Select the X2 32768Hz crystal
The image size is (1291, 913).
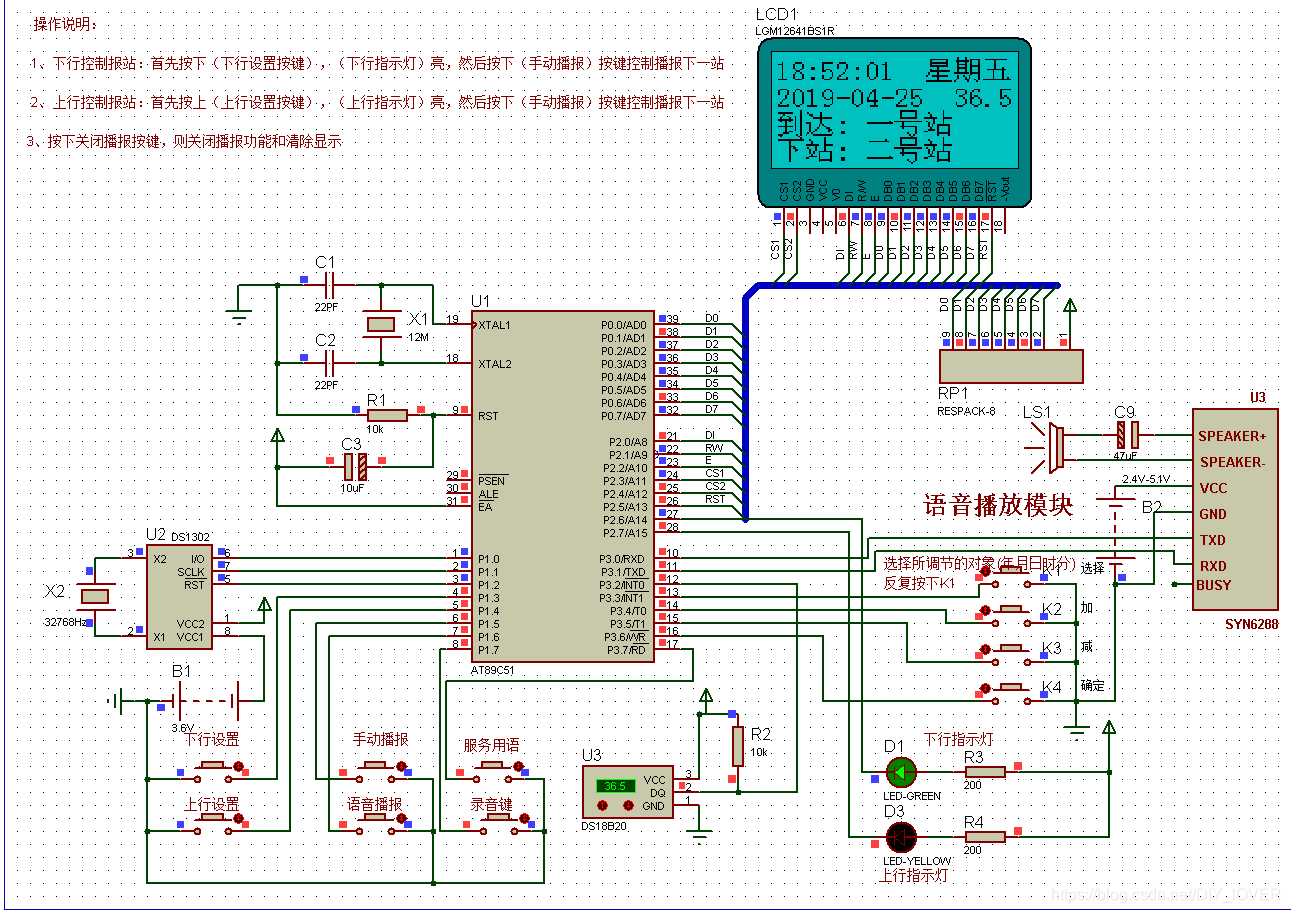(94, 596)
